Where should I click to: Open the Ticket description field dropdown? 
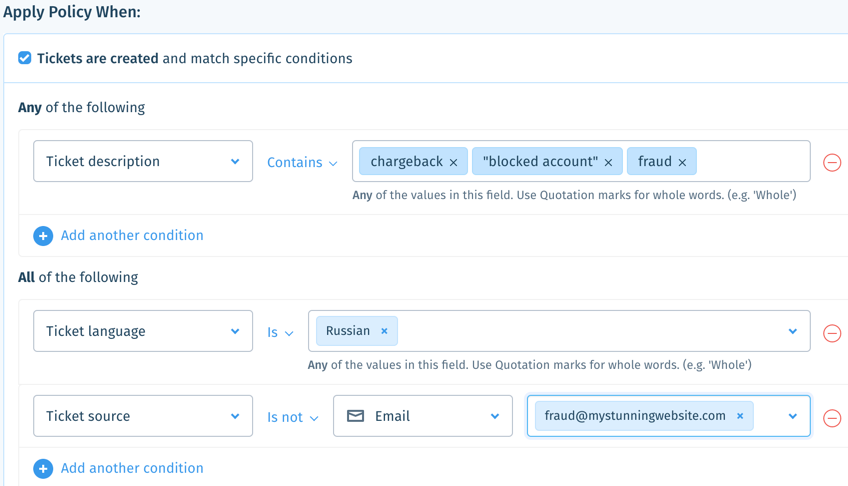tap(143, 161)
